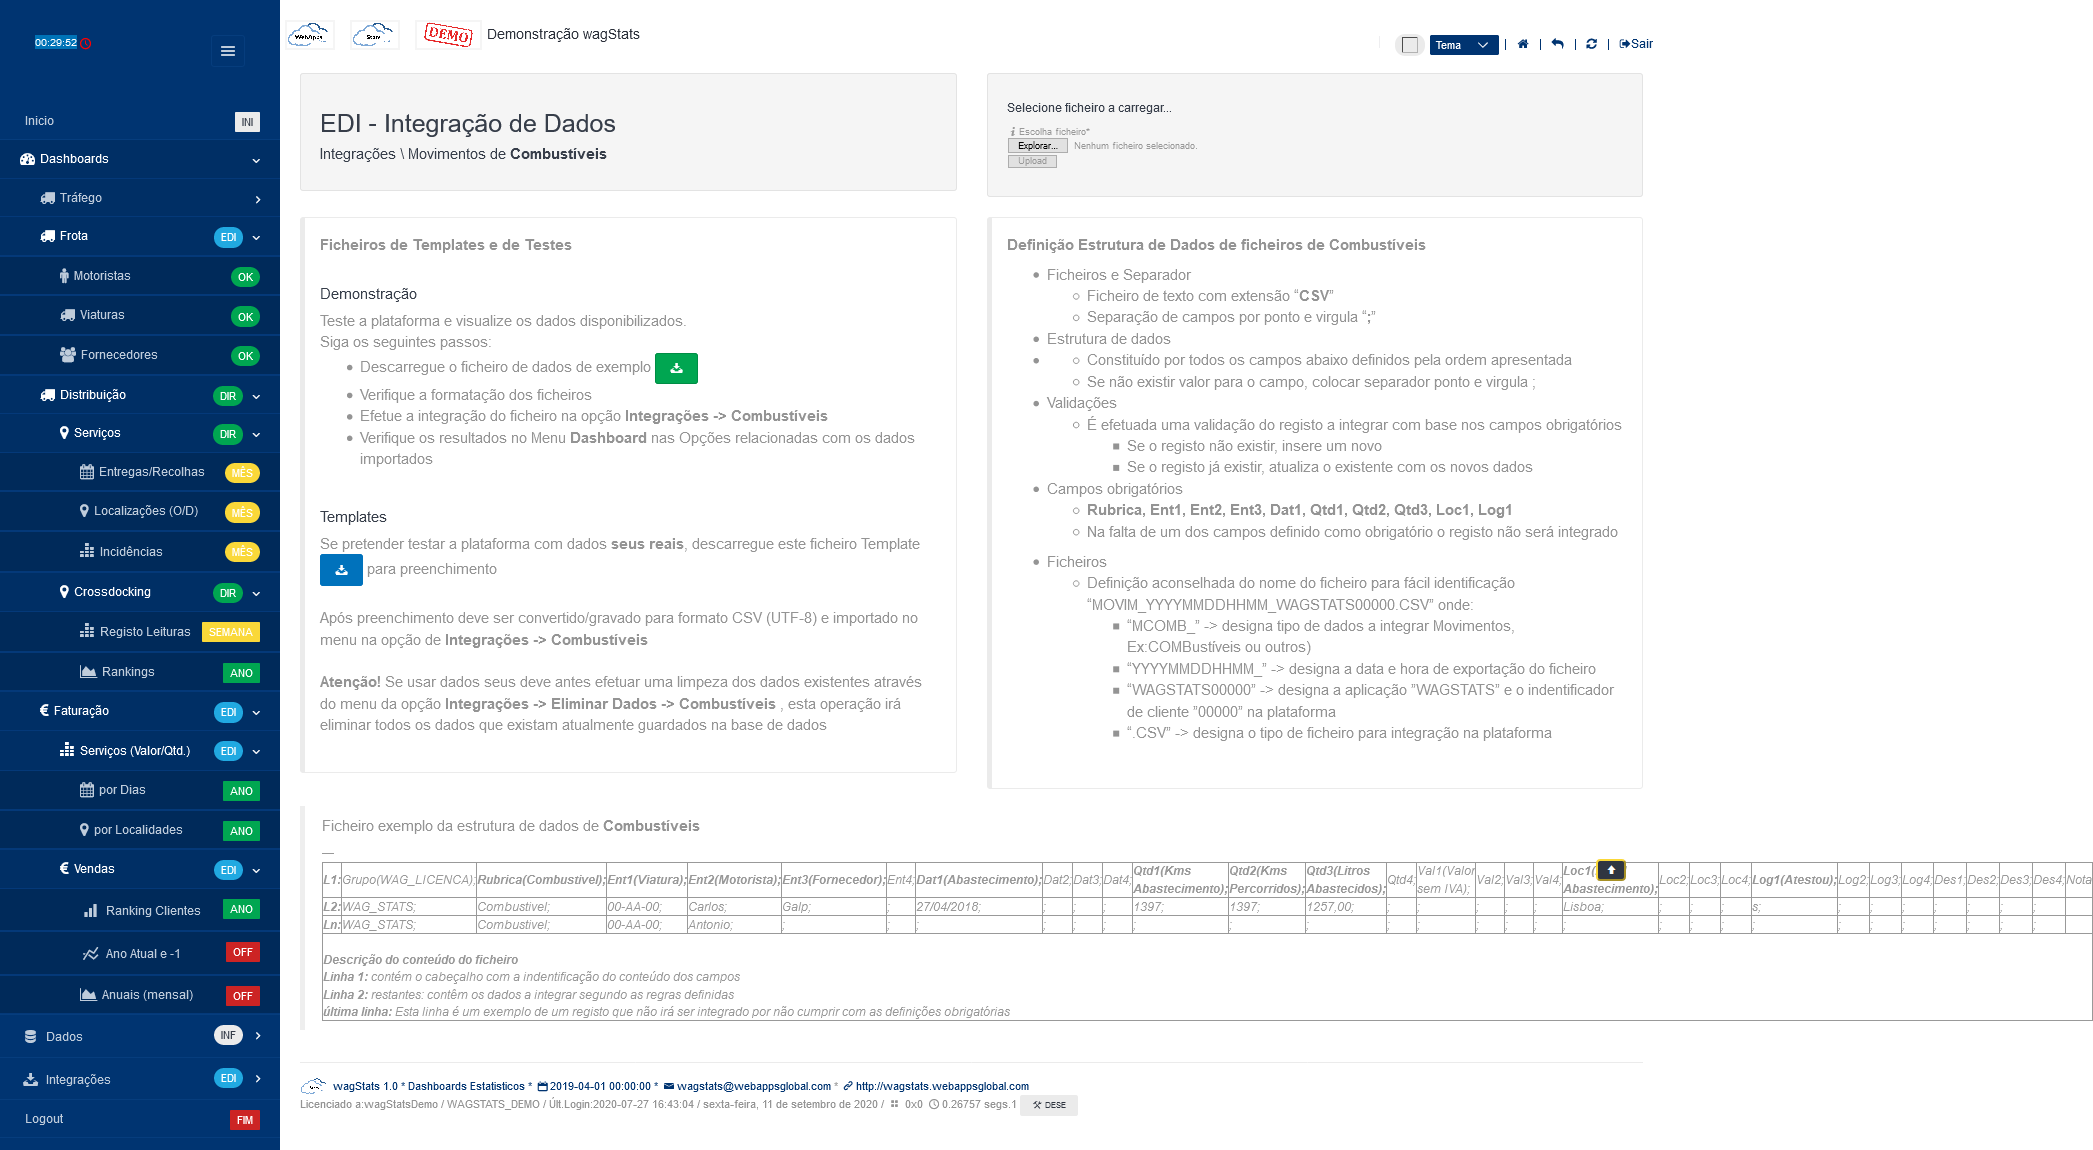The width and height of the screenshot is (2093, 1150).
Task: Download the example data file (green button)
Action: [x=676, y=368]
